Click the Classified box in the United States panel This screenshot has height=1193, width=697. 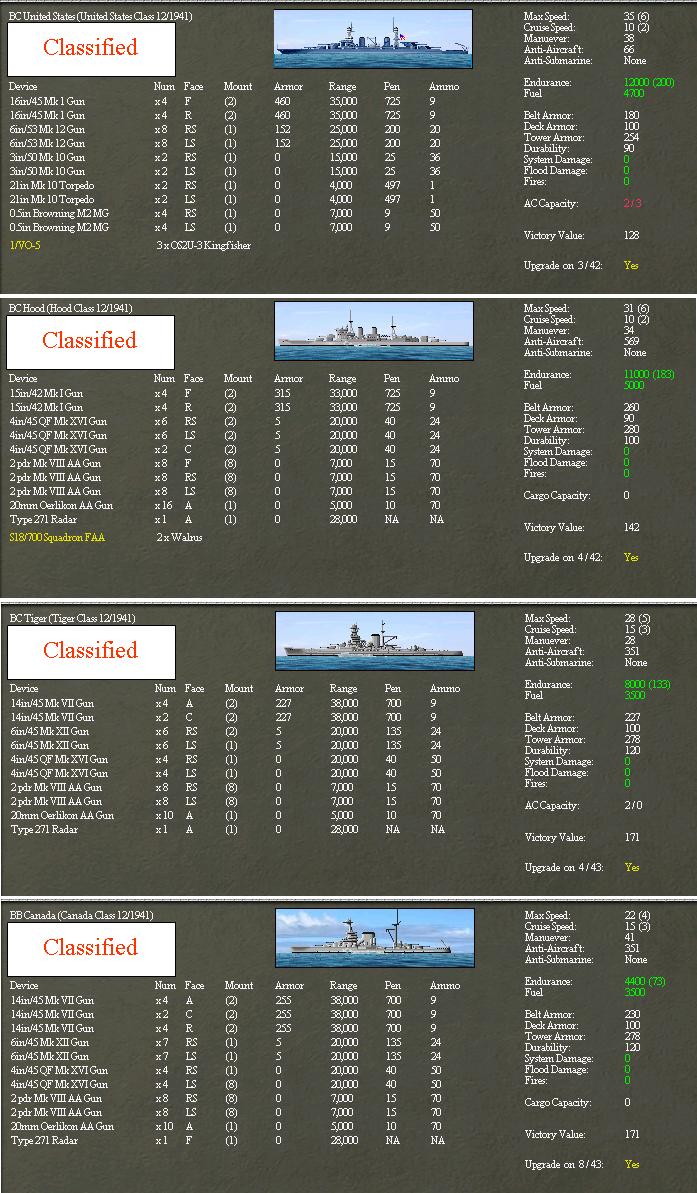91,49
